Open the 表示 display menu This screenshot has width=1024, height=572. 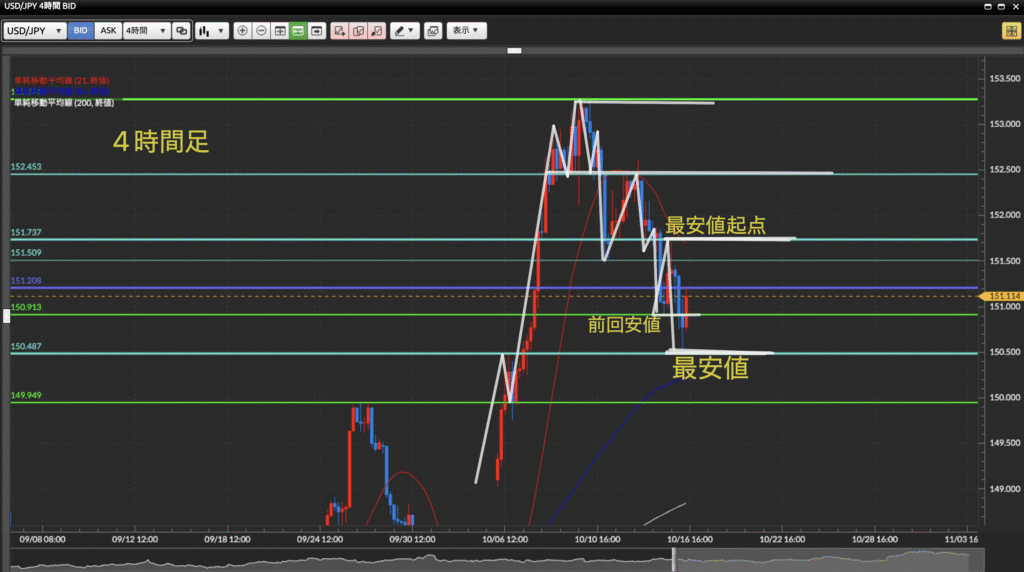pos(466,31)
